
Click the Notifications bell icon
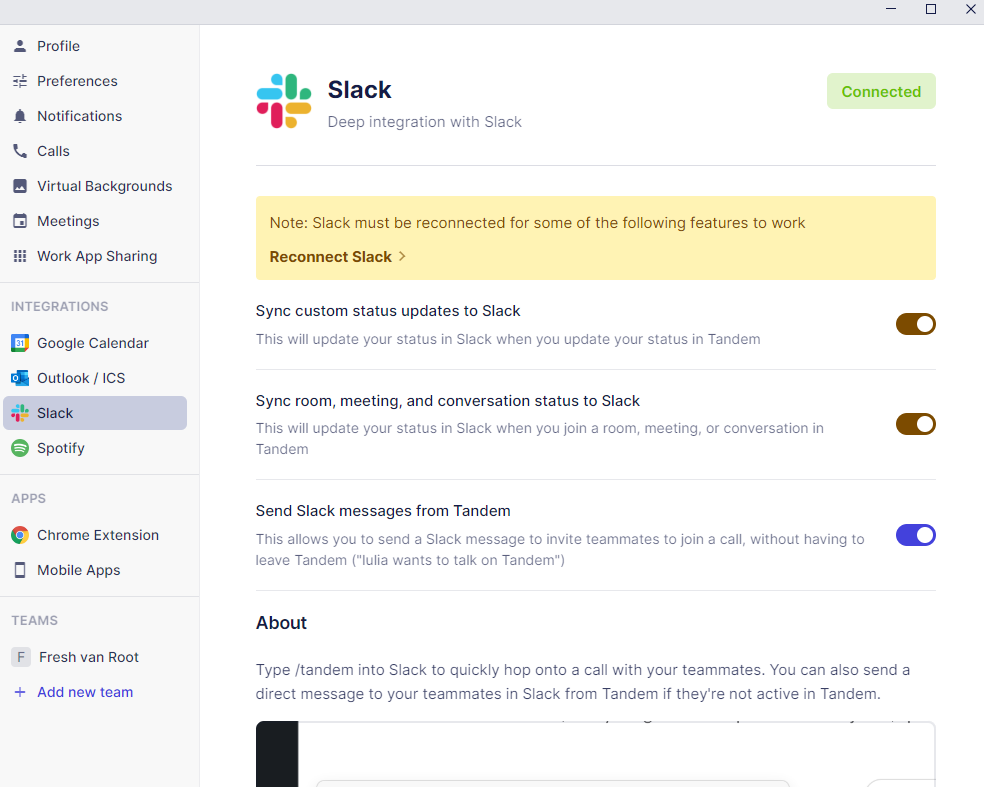pyautogui.click(x=20, y=116)
